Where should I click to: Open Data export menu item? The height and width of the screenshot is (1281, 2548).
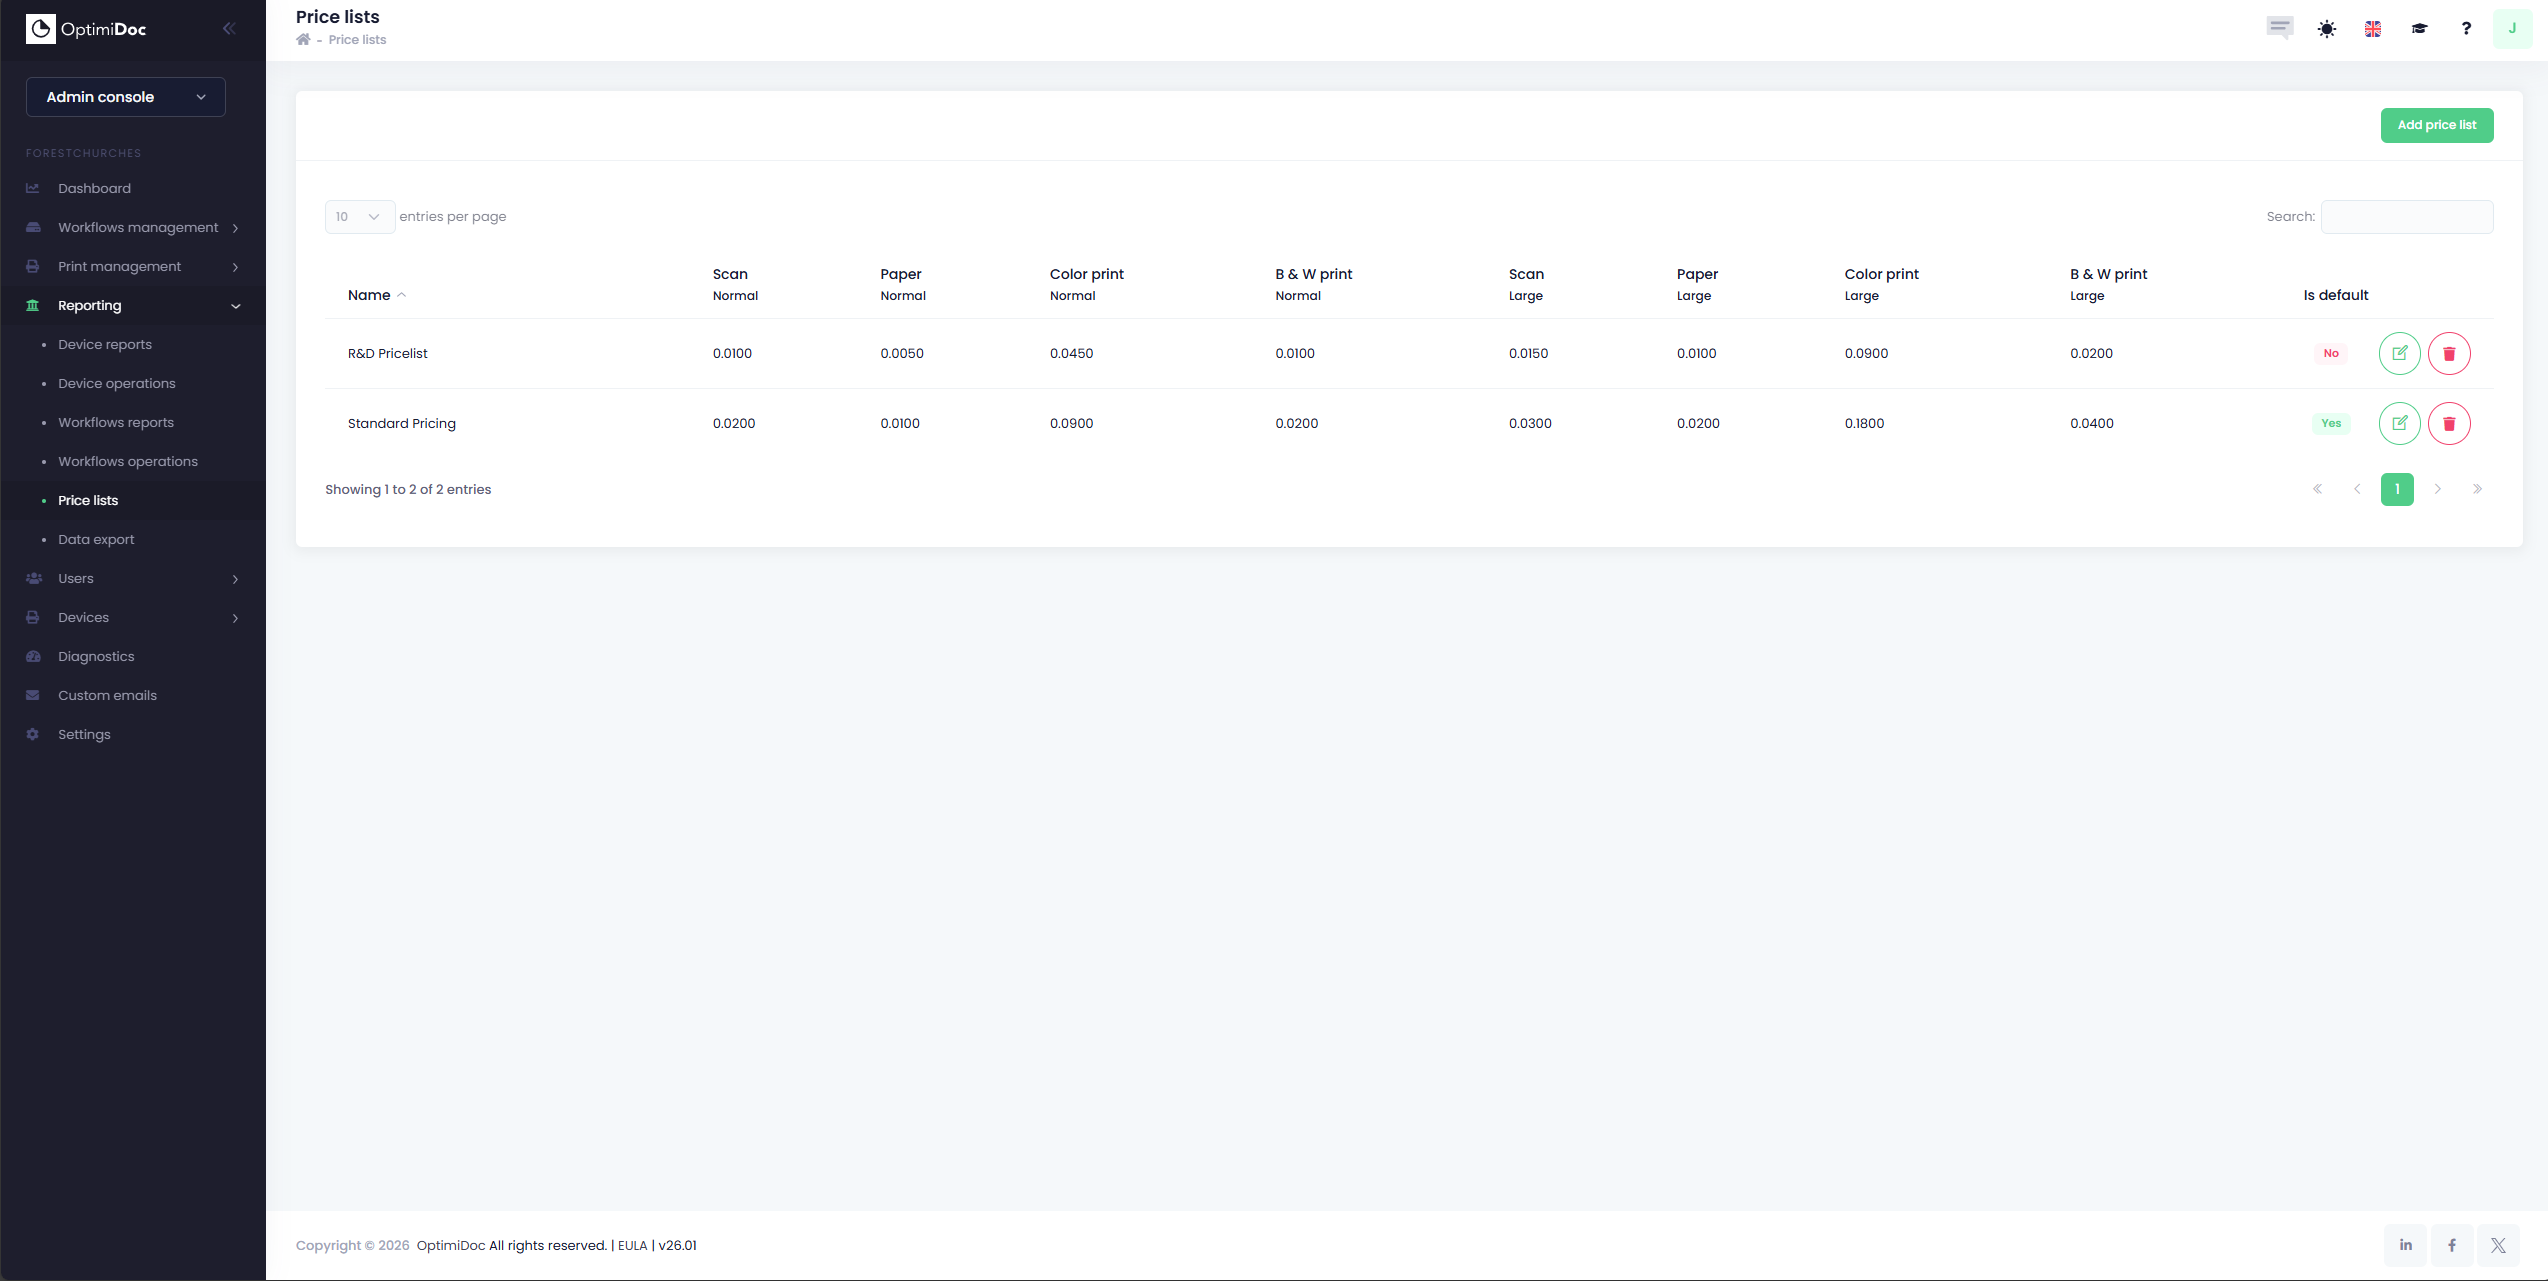(96, 540)
